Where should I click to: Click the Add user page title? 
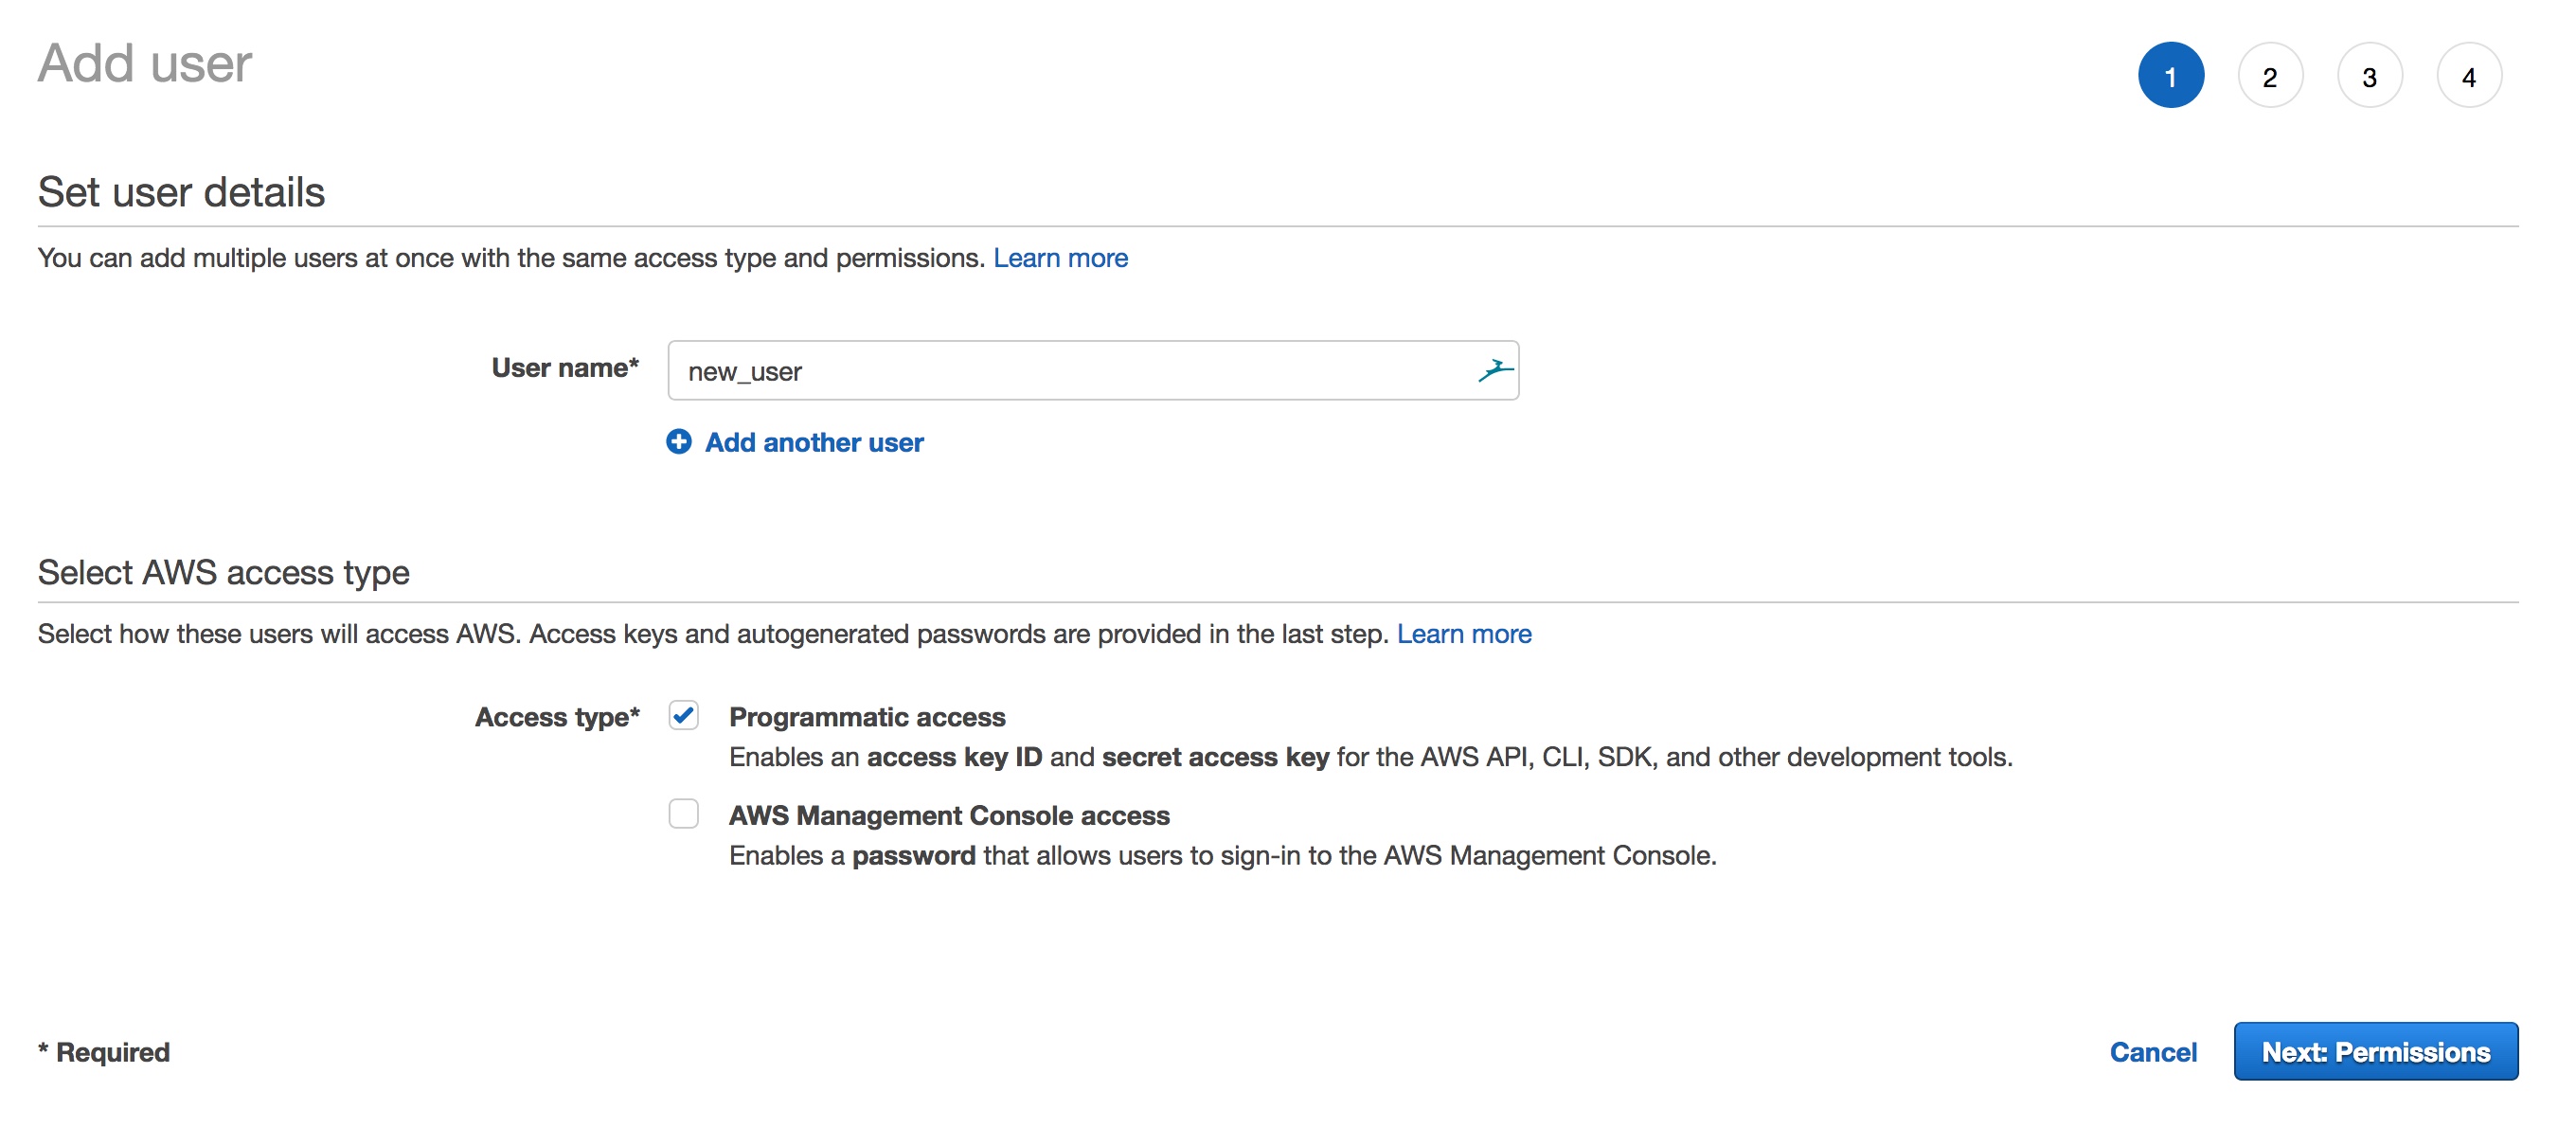click(145, 64)
